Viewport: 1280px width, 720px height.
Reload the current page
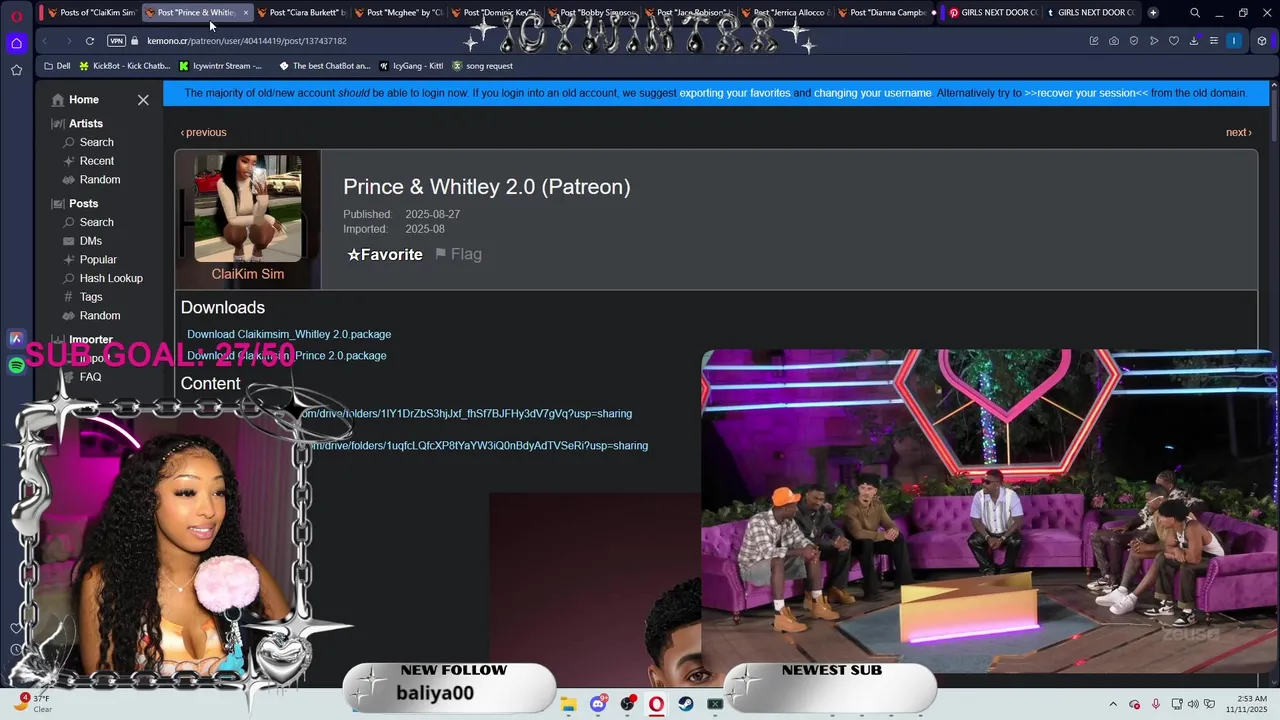90,41
